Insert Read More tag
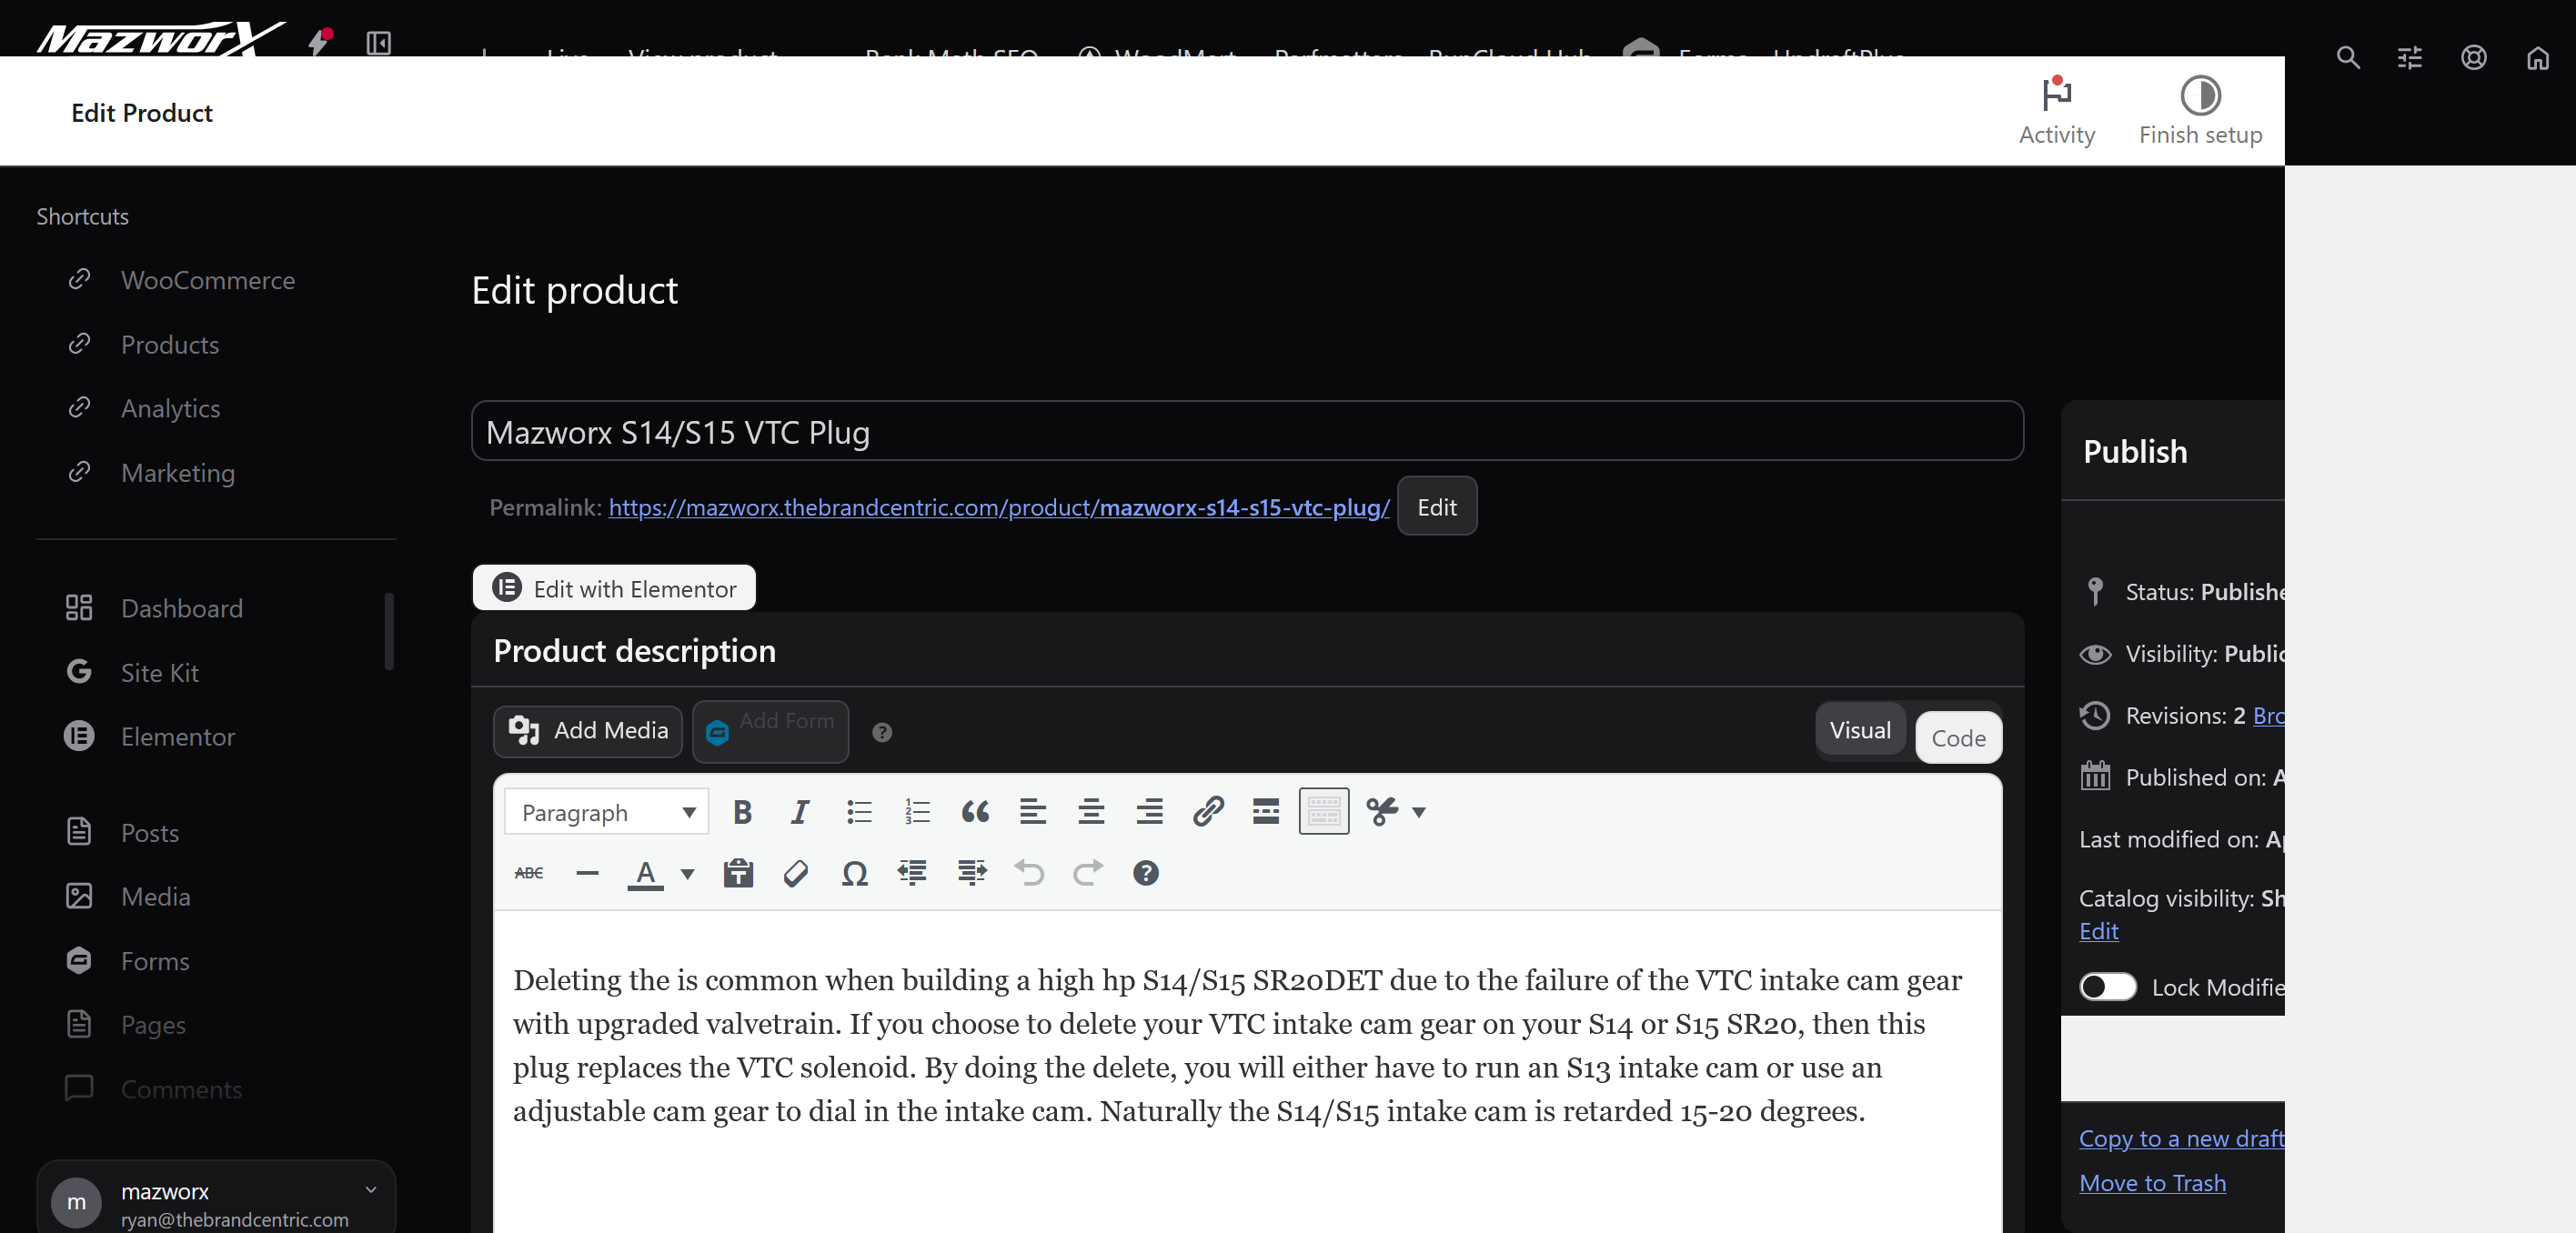 pos(1266,812)
